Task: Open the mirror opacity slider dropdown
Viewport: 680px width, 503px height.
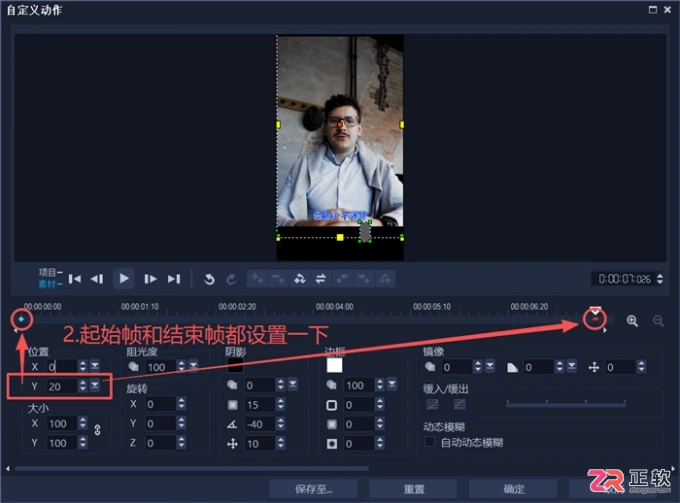Action: tap(490, 366)
